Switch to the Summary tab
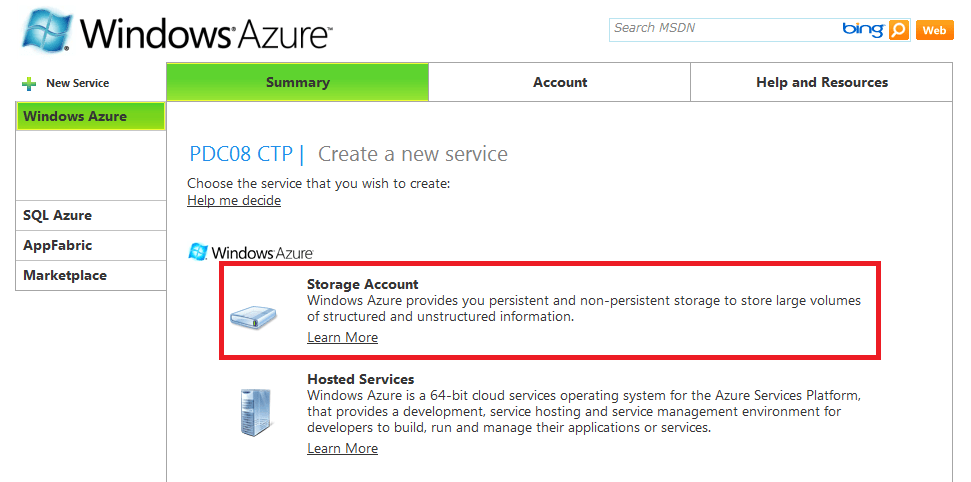Viewport: 971px width, 482px height. (298, 82)
